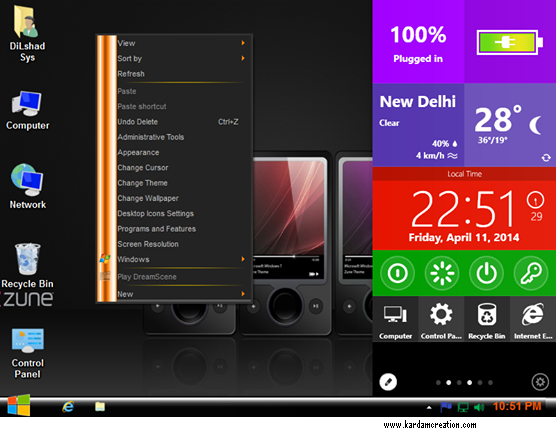Open the Computer desktop icon
The image size is (557, 434).
27,110
